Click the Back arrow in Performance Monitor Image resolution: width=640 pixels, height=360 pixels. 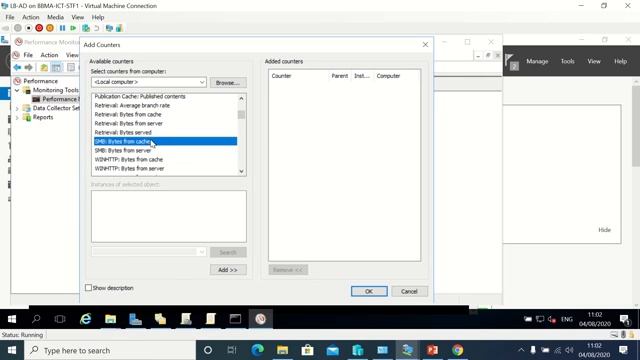17,67
